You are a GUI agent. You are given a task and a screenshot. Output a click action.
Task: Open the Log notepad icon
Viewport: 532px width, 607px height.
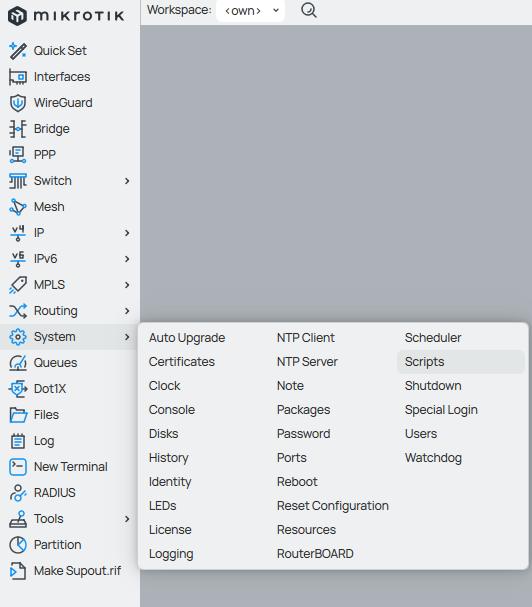coord(18,441)
